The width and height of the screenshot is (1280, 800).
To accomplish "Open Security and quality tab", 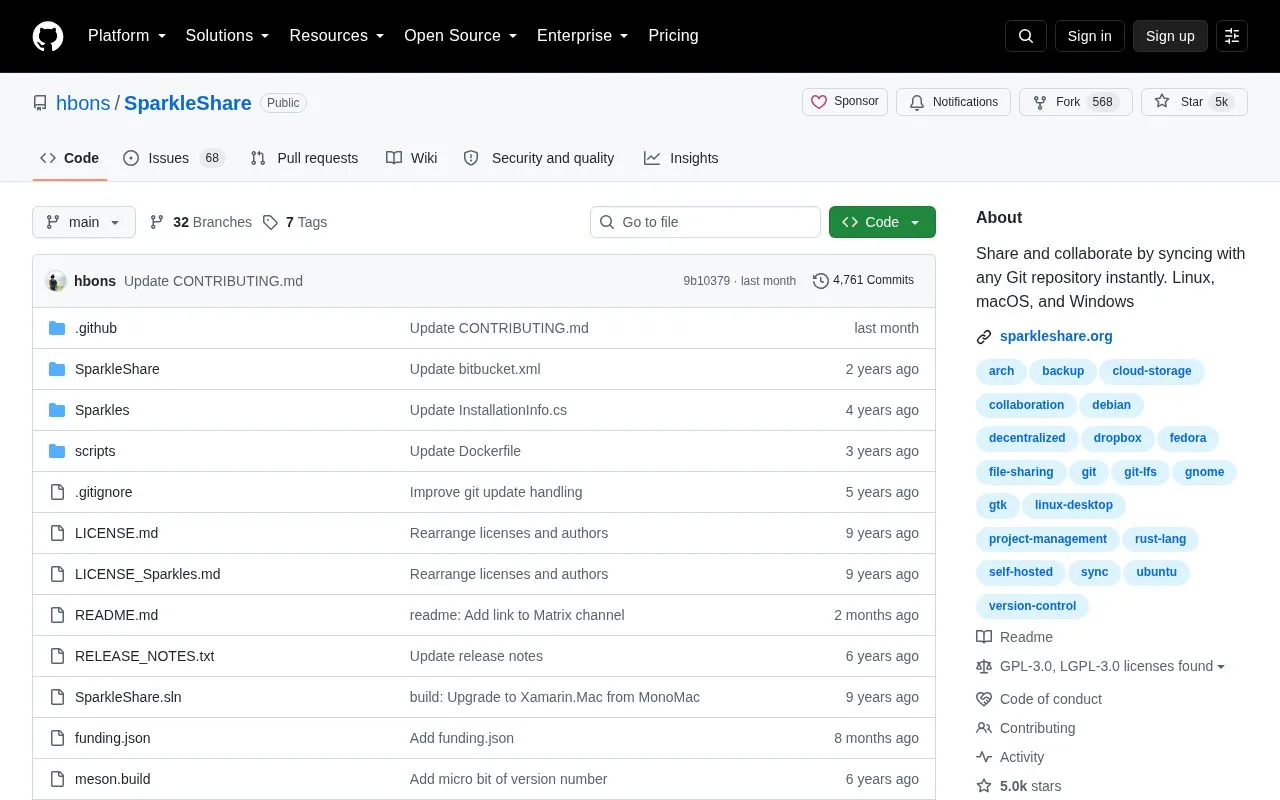I will coord(539,158).
